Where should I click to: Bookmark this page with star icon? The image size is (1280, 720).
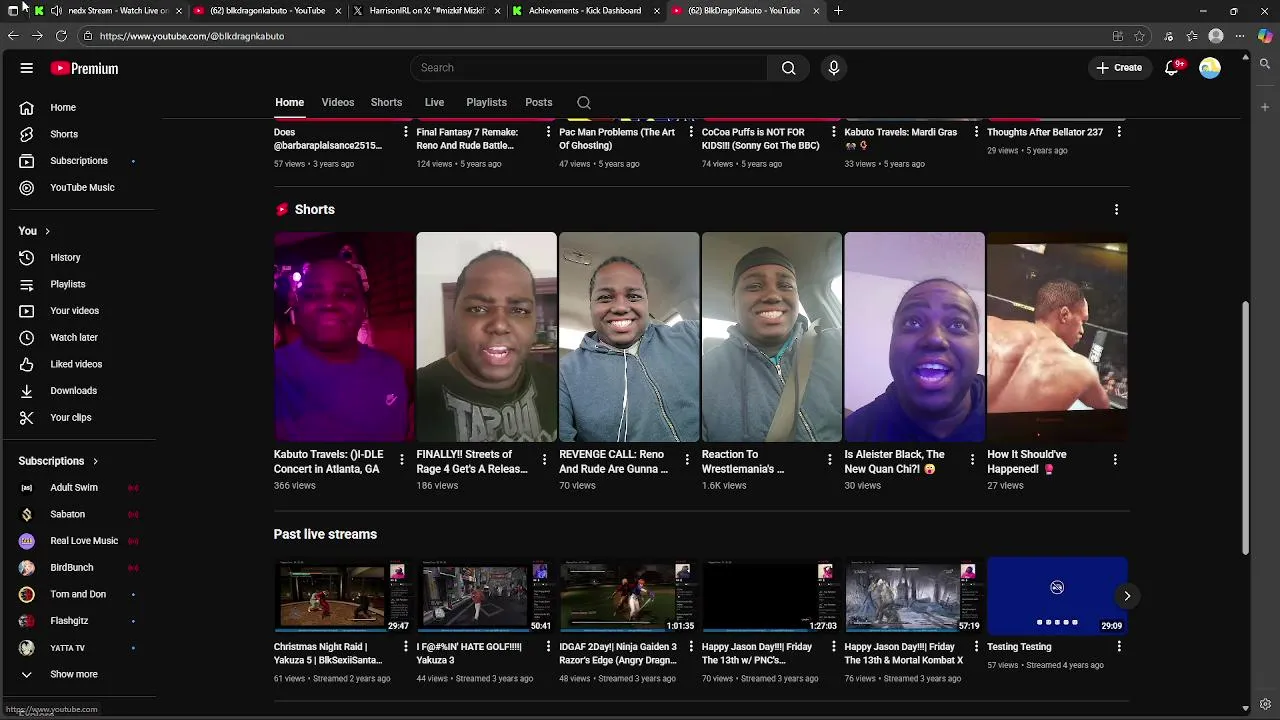click(1139, 36)
